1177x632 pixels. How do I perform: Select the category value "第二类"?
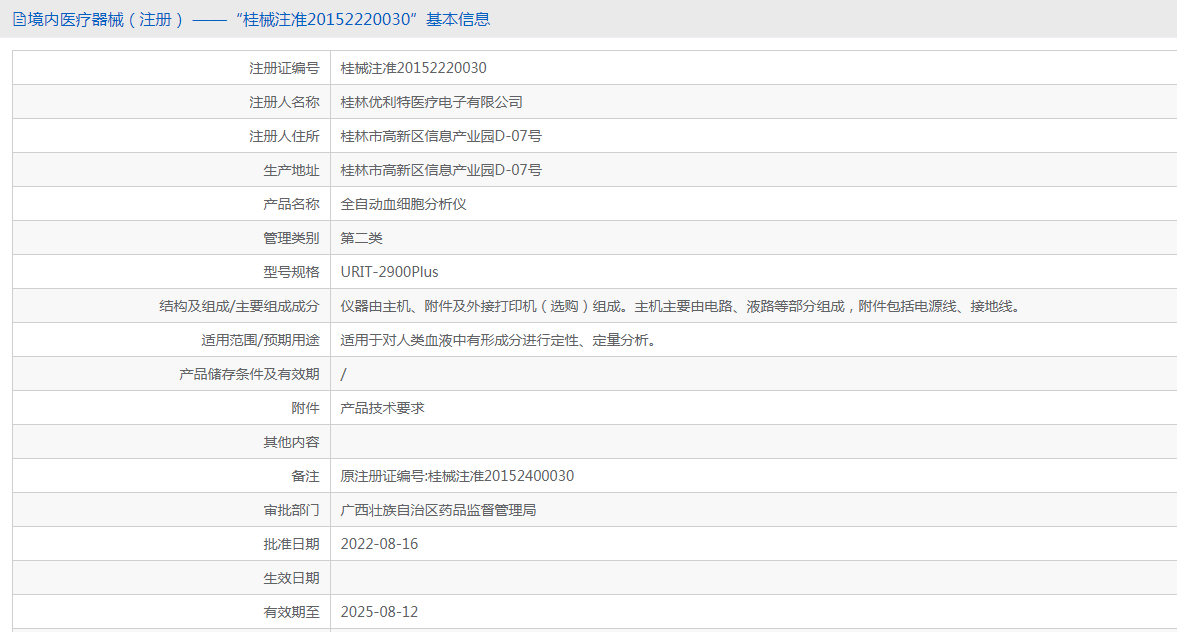pyautogui.click(x=362, y=238)
